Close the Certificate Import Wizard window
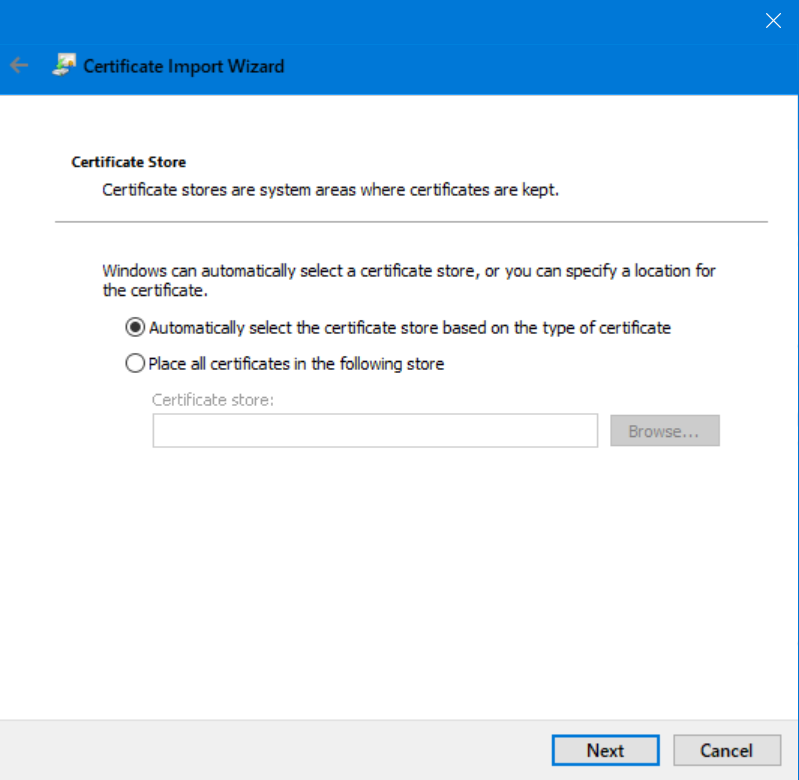799x780 pixels. pyautogui.click(x=772, y=20)
